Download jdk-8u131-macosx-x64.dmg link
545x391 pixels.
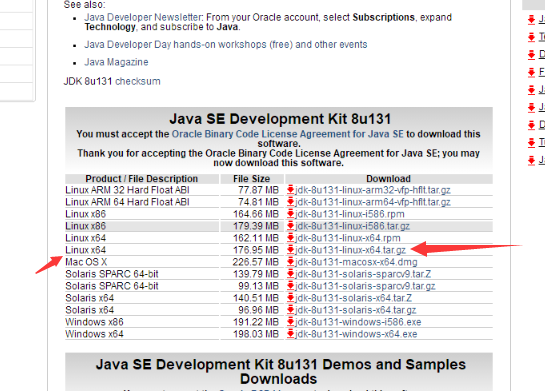click(x=356, y=262)
